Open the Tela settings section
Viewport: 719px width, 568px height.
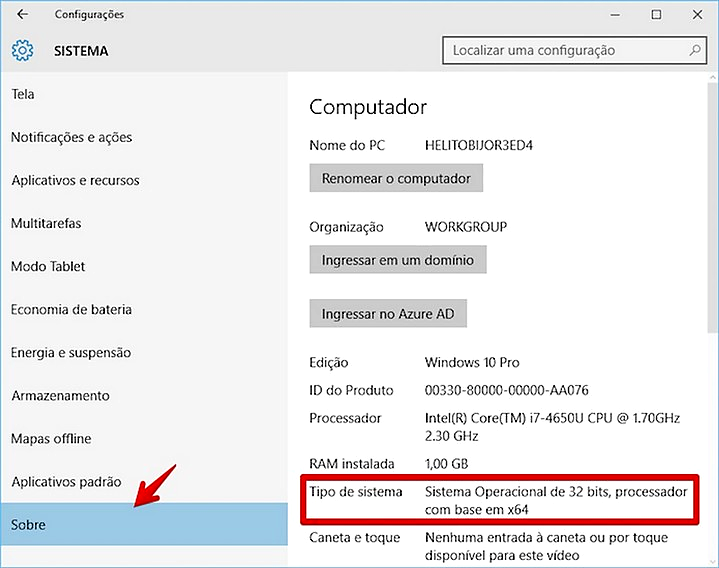[23, 94]
